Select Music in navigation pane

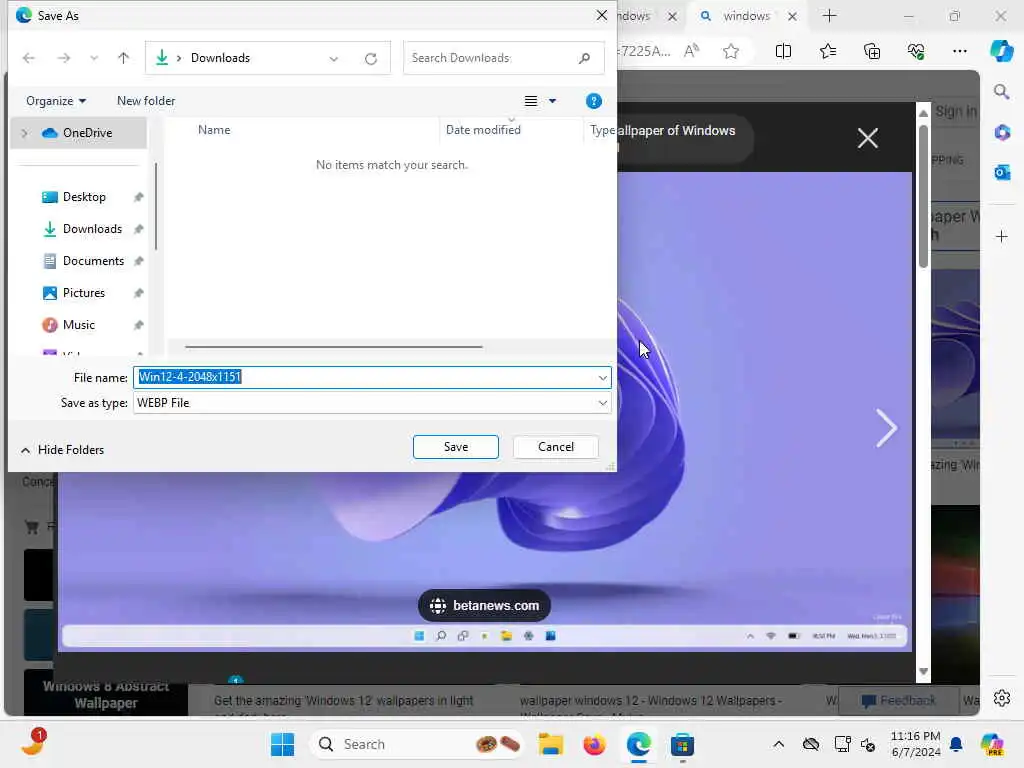click(x=78, y=325)
